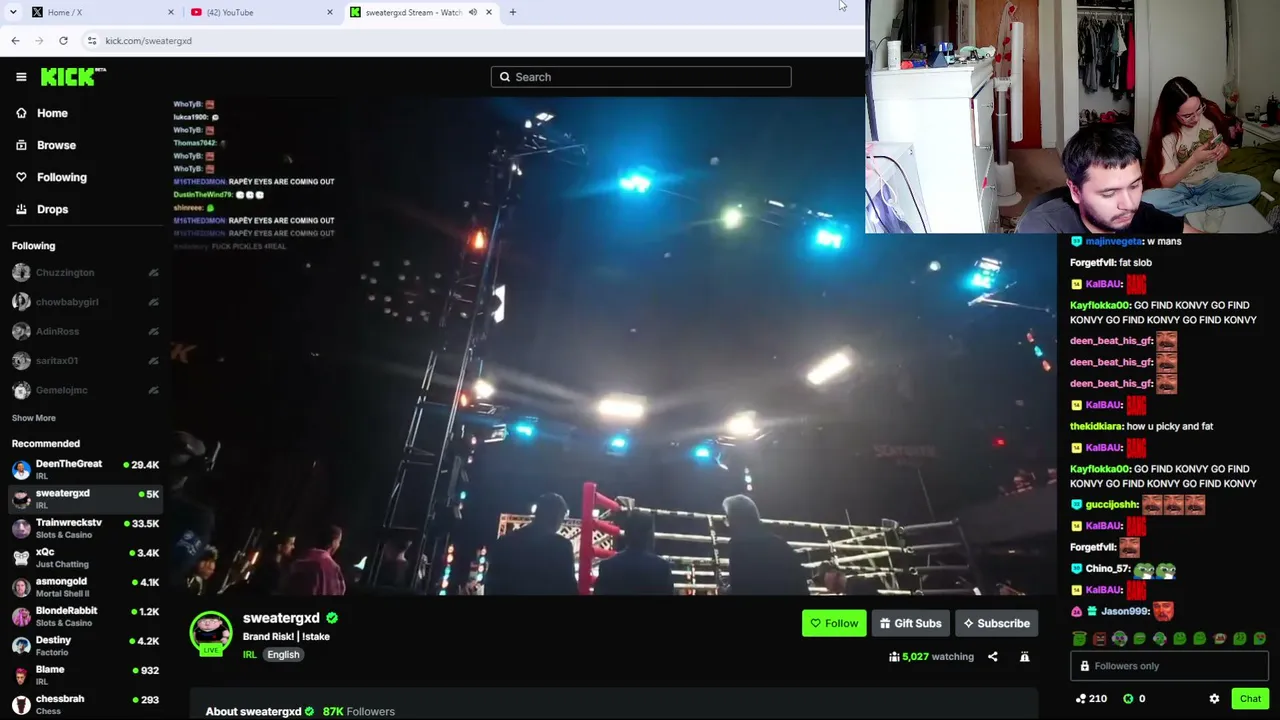Open Destiny recommended channel
The image size is (1280, 720).
tap(85, 645)
